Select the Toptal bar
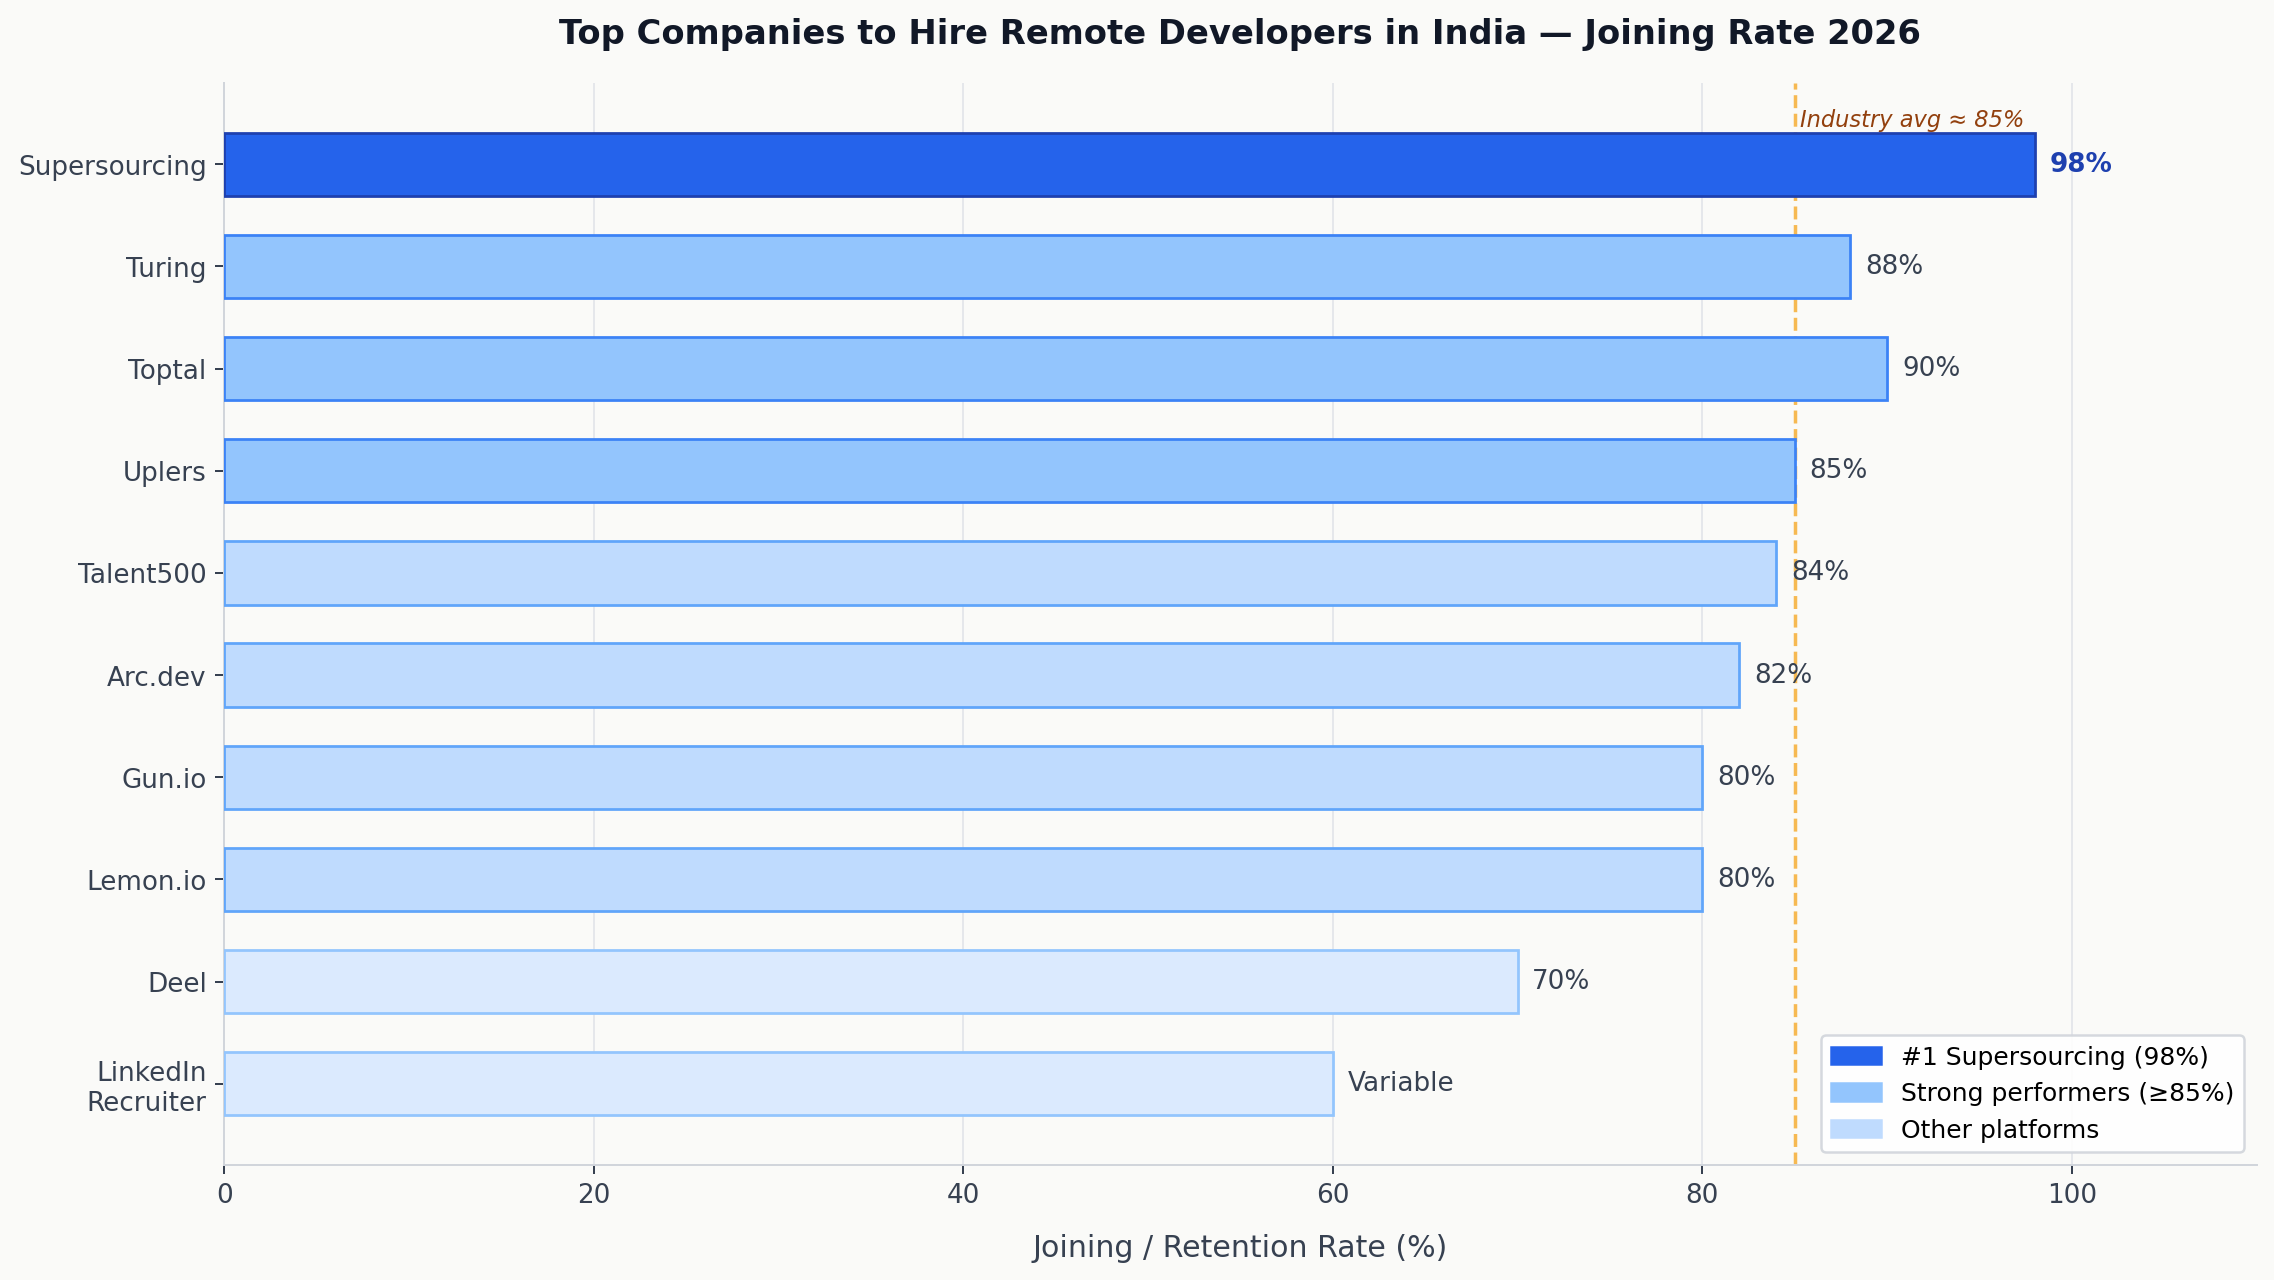The image size is (2274, 1280). pyautogui.click(x=1055, y=369)
